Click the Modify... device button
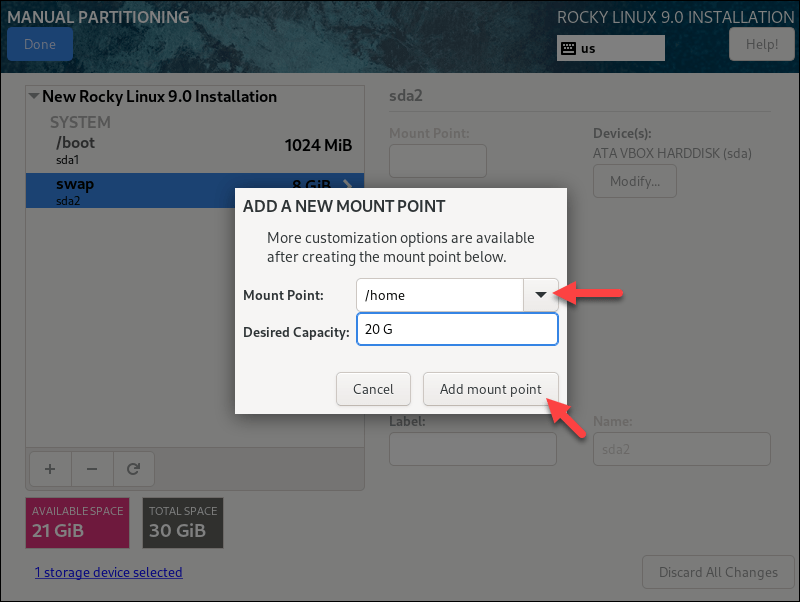Viewport: 800px width, 602px height. click(x=634, y=181)
